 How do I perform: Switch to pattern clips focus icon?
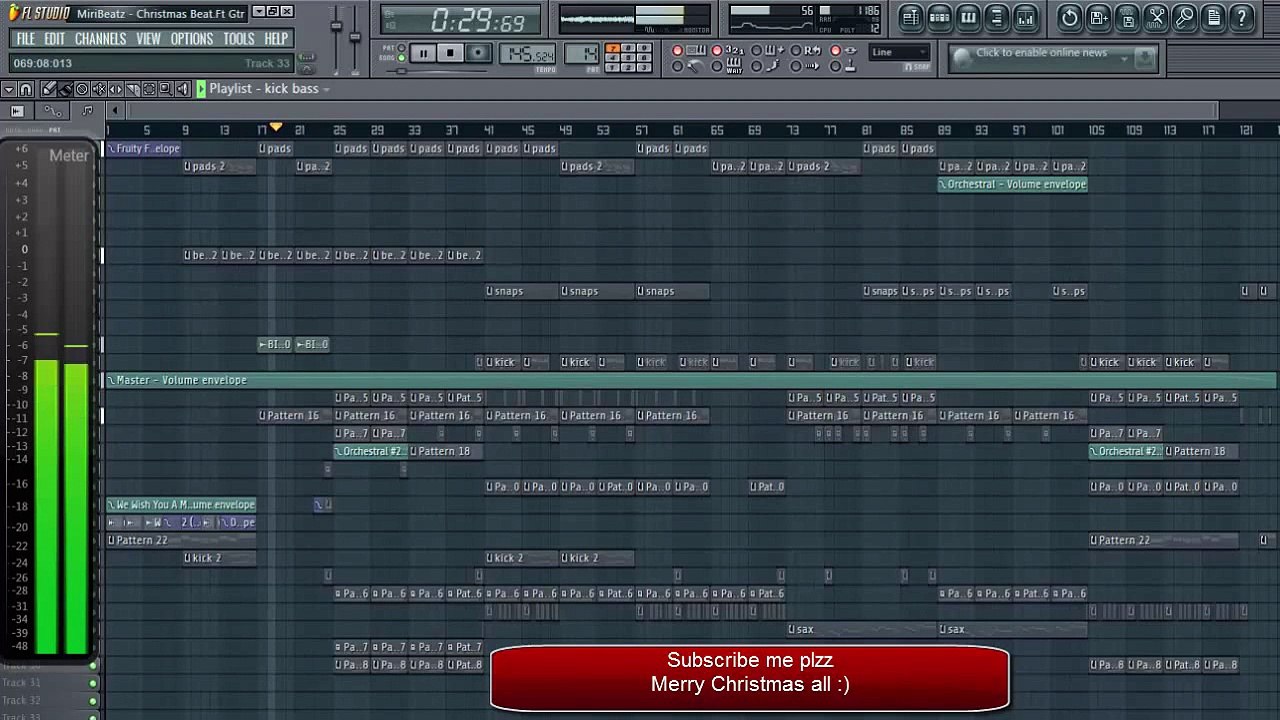[87, 111]
